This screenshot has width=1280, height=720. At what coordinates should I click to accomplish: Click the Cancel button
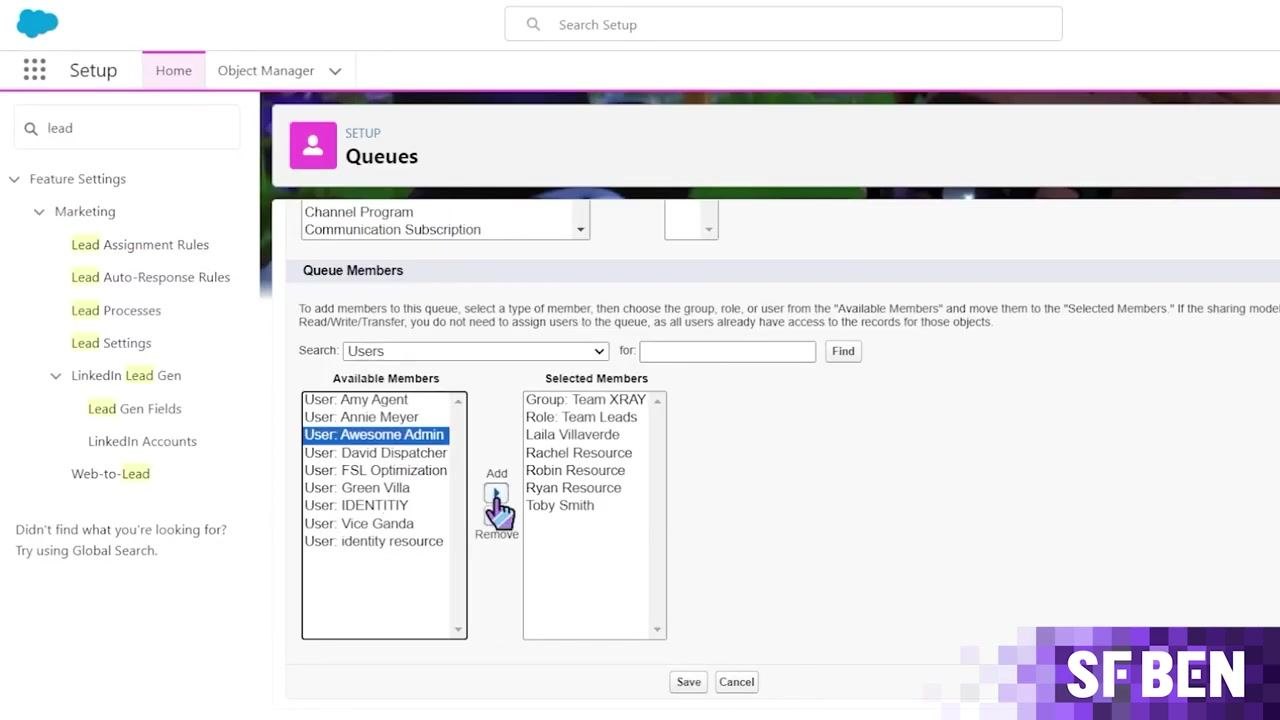(x=736, y=682)
